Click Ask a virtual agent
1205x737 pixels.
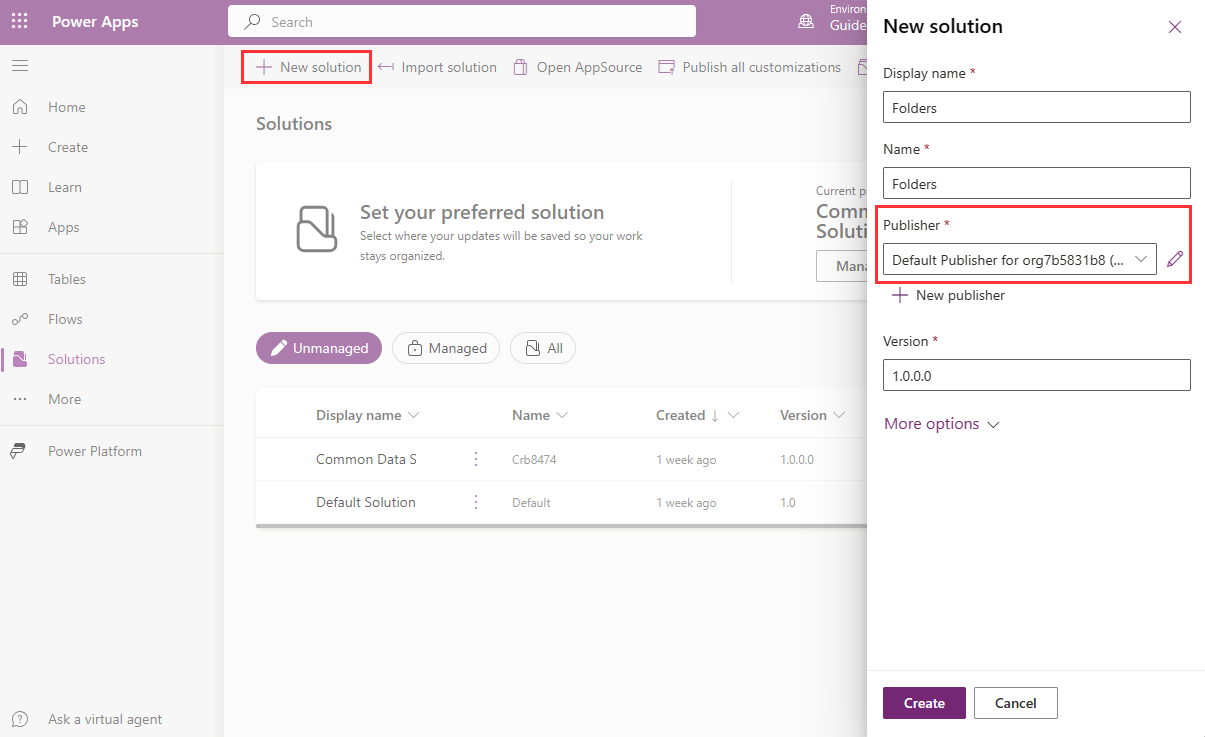click(x=104, y=719)
